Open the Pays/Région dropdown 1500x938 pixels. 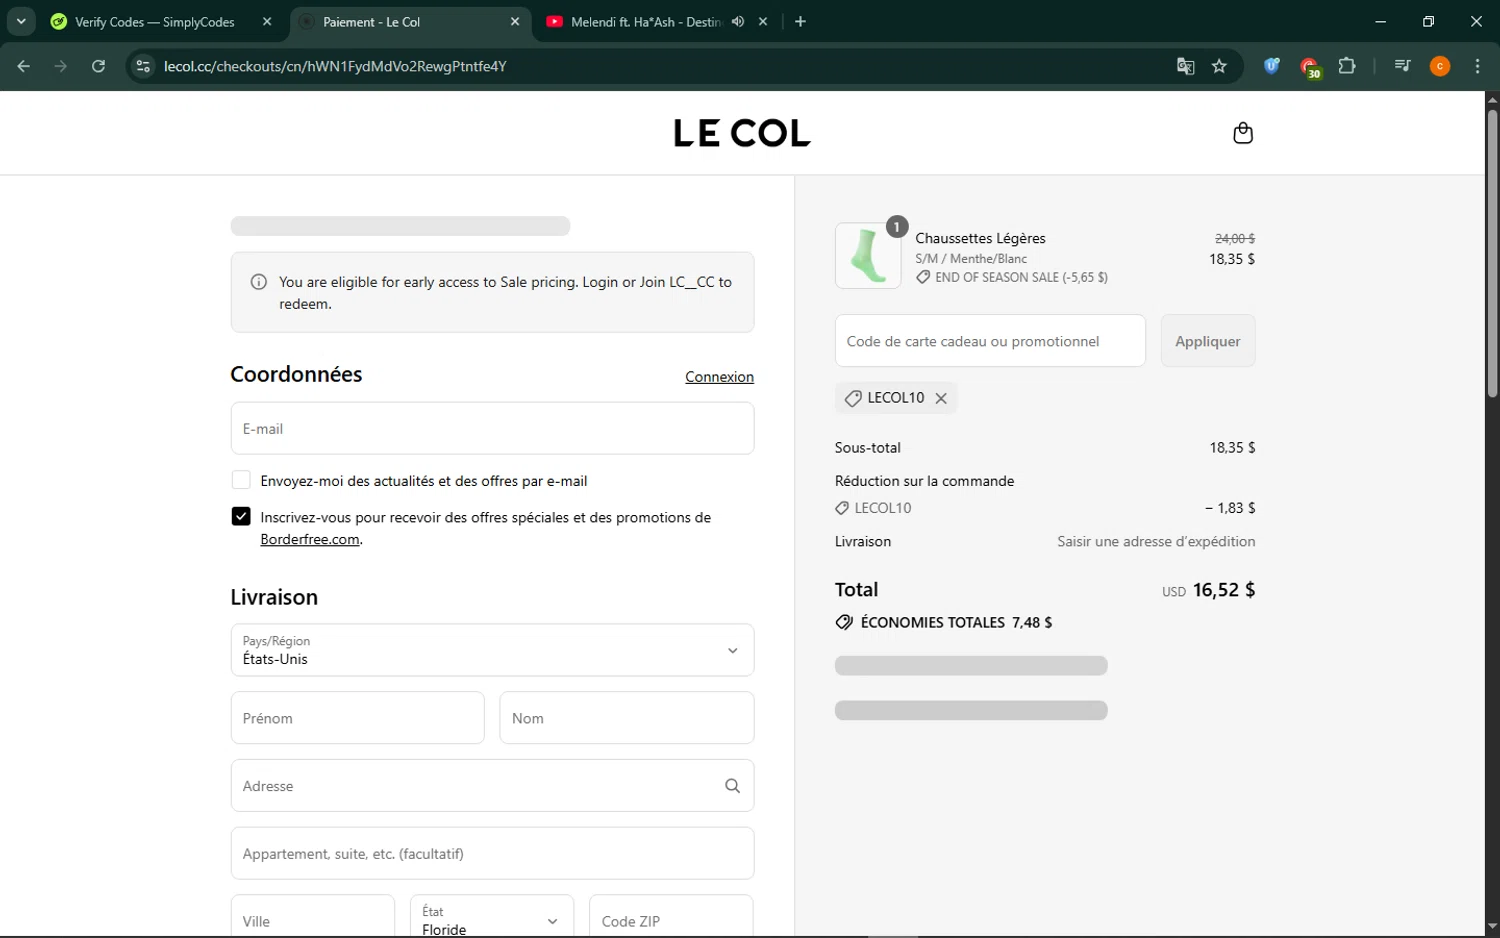point(492,650)
